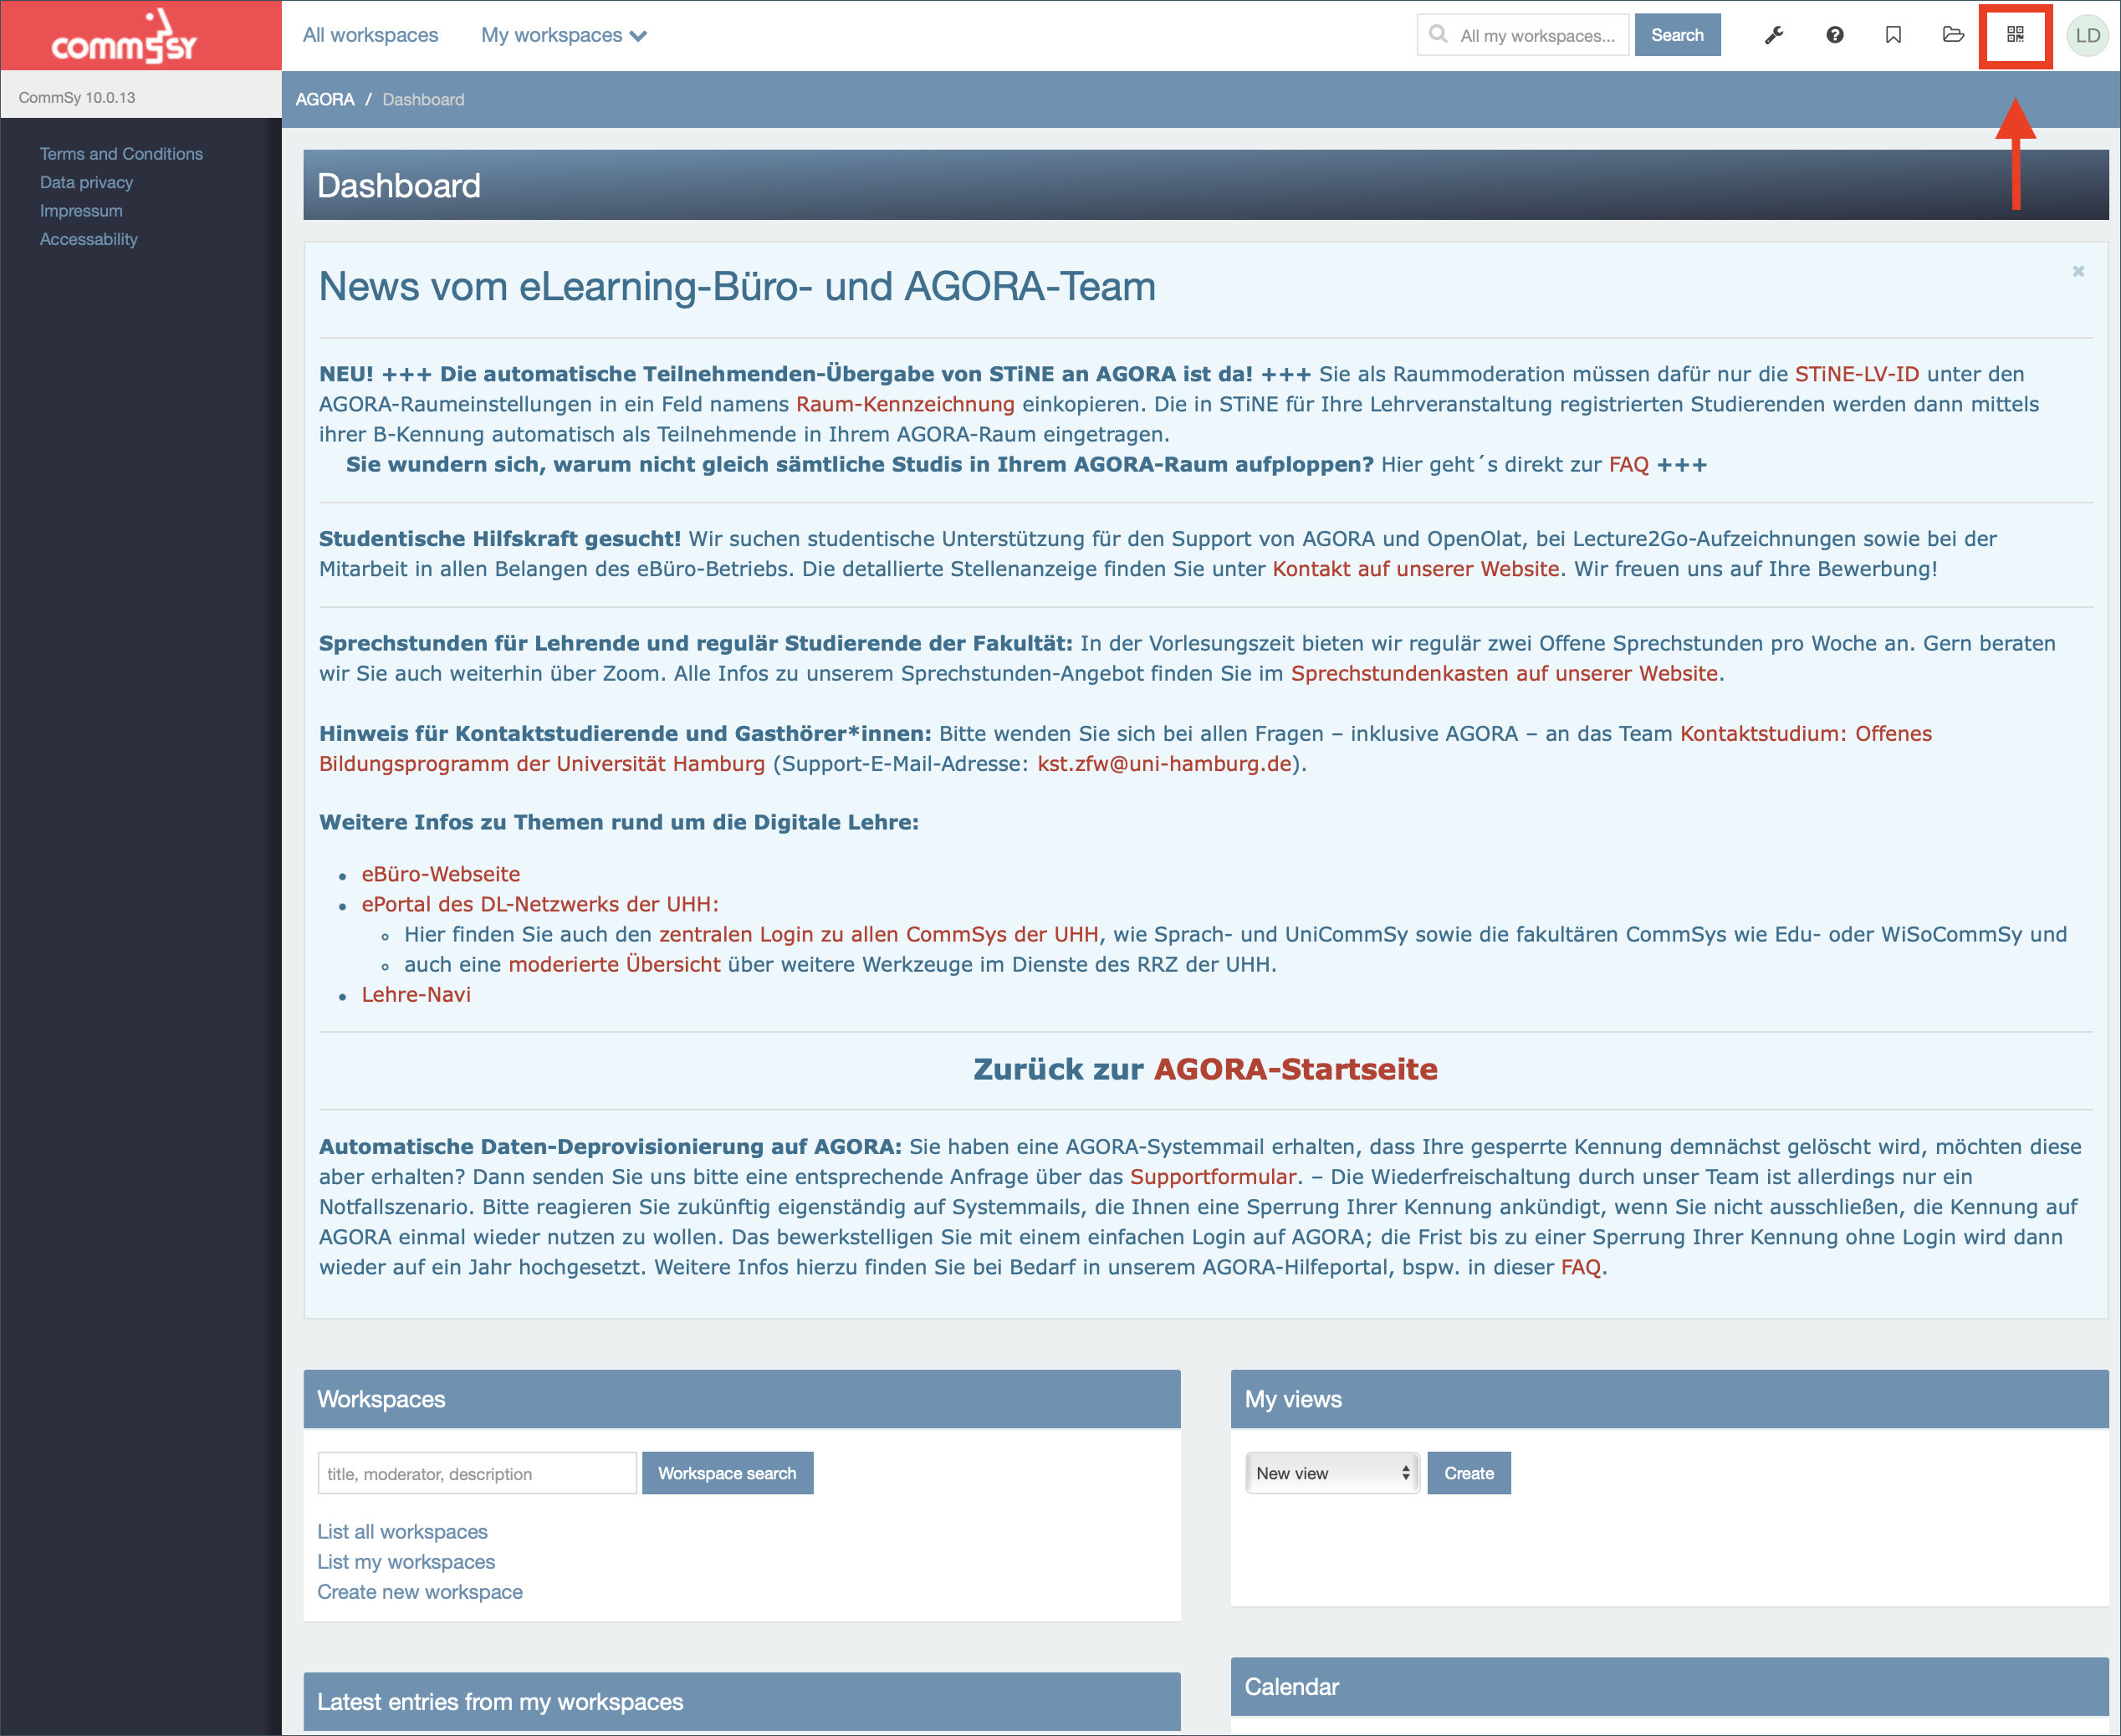Select the New view dropdown option
This screenshot has width=2121, height=1736.
(1330, 1473)
